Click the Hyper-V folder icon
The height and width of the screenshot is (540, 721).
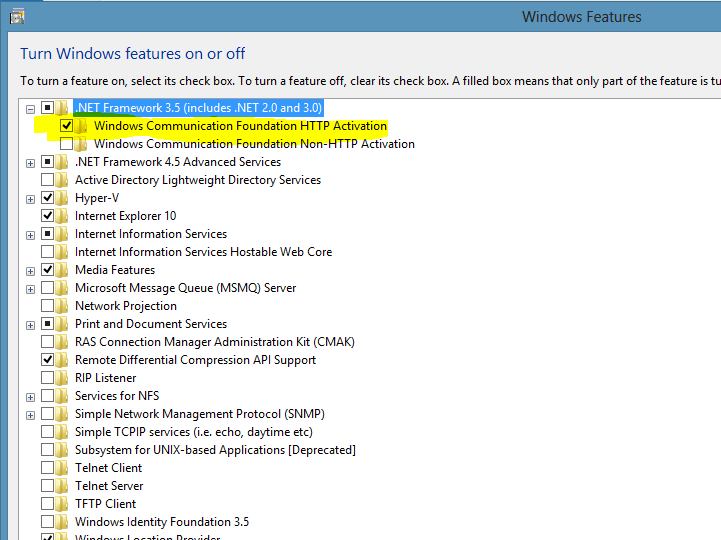[x=62, y=198]
